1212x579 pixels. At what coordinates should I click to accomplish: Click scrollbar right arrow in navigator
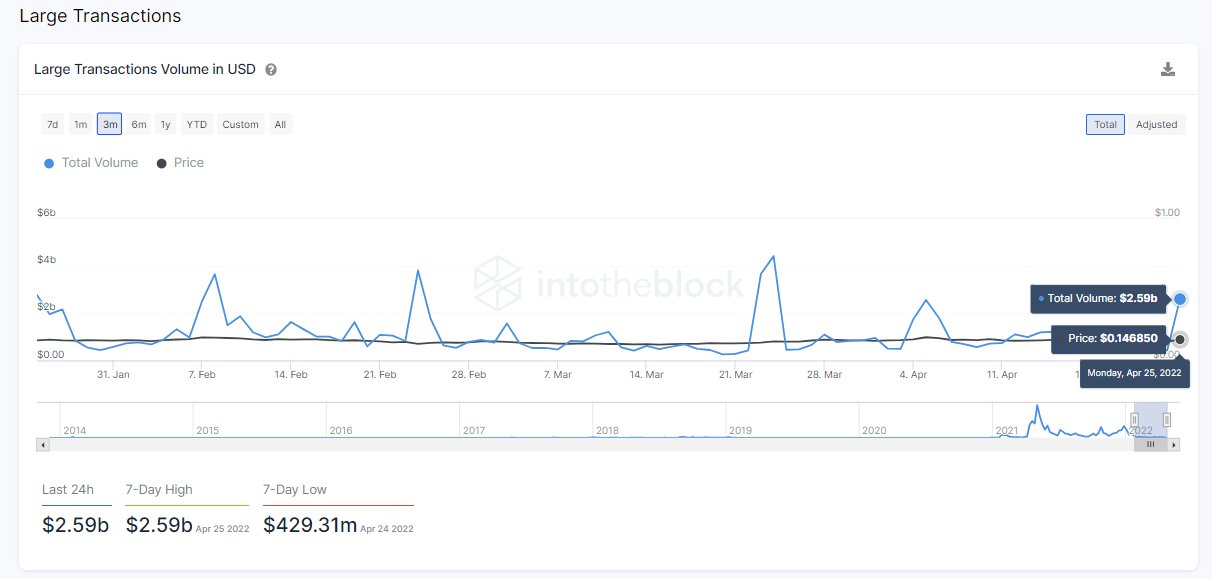(1174, 444)
